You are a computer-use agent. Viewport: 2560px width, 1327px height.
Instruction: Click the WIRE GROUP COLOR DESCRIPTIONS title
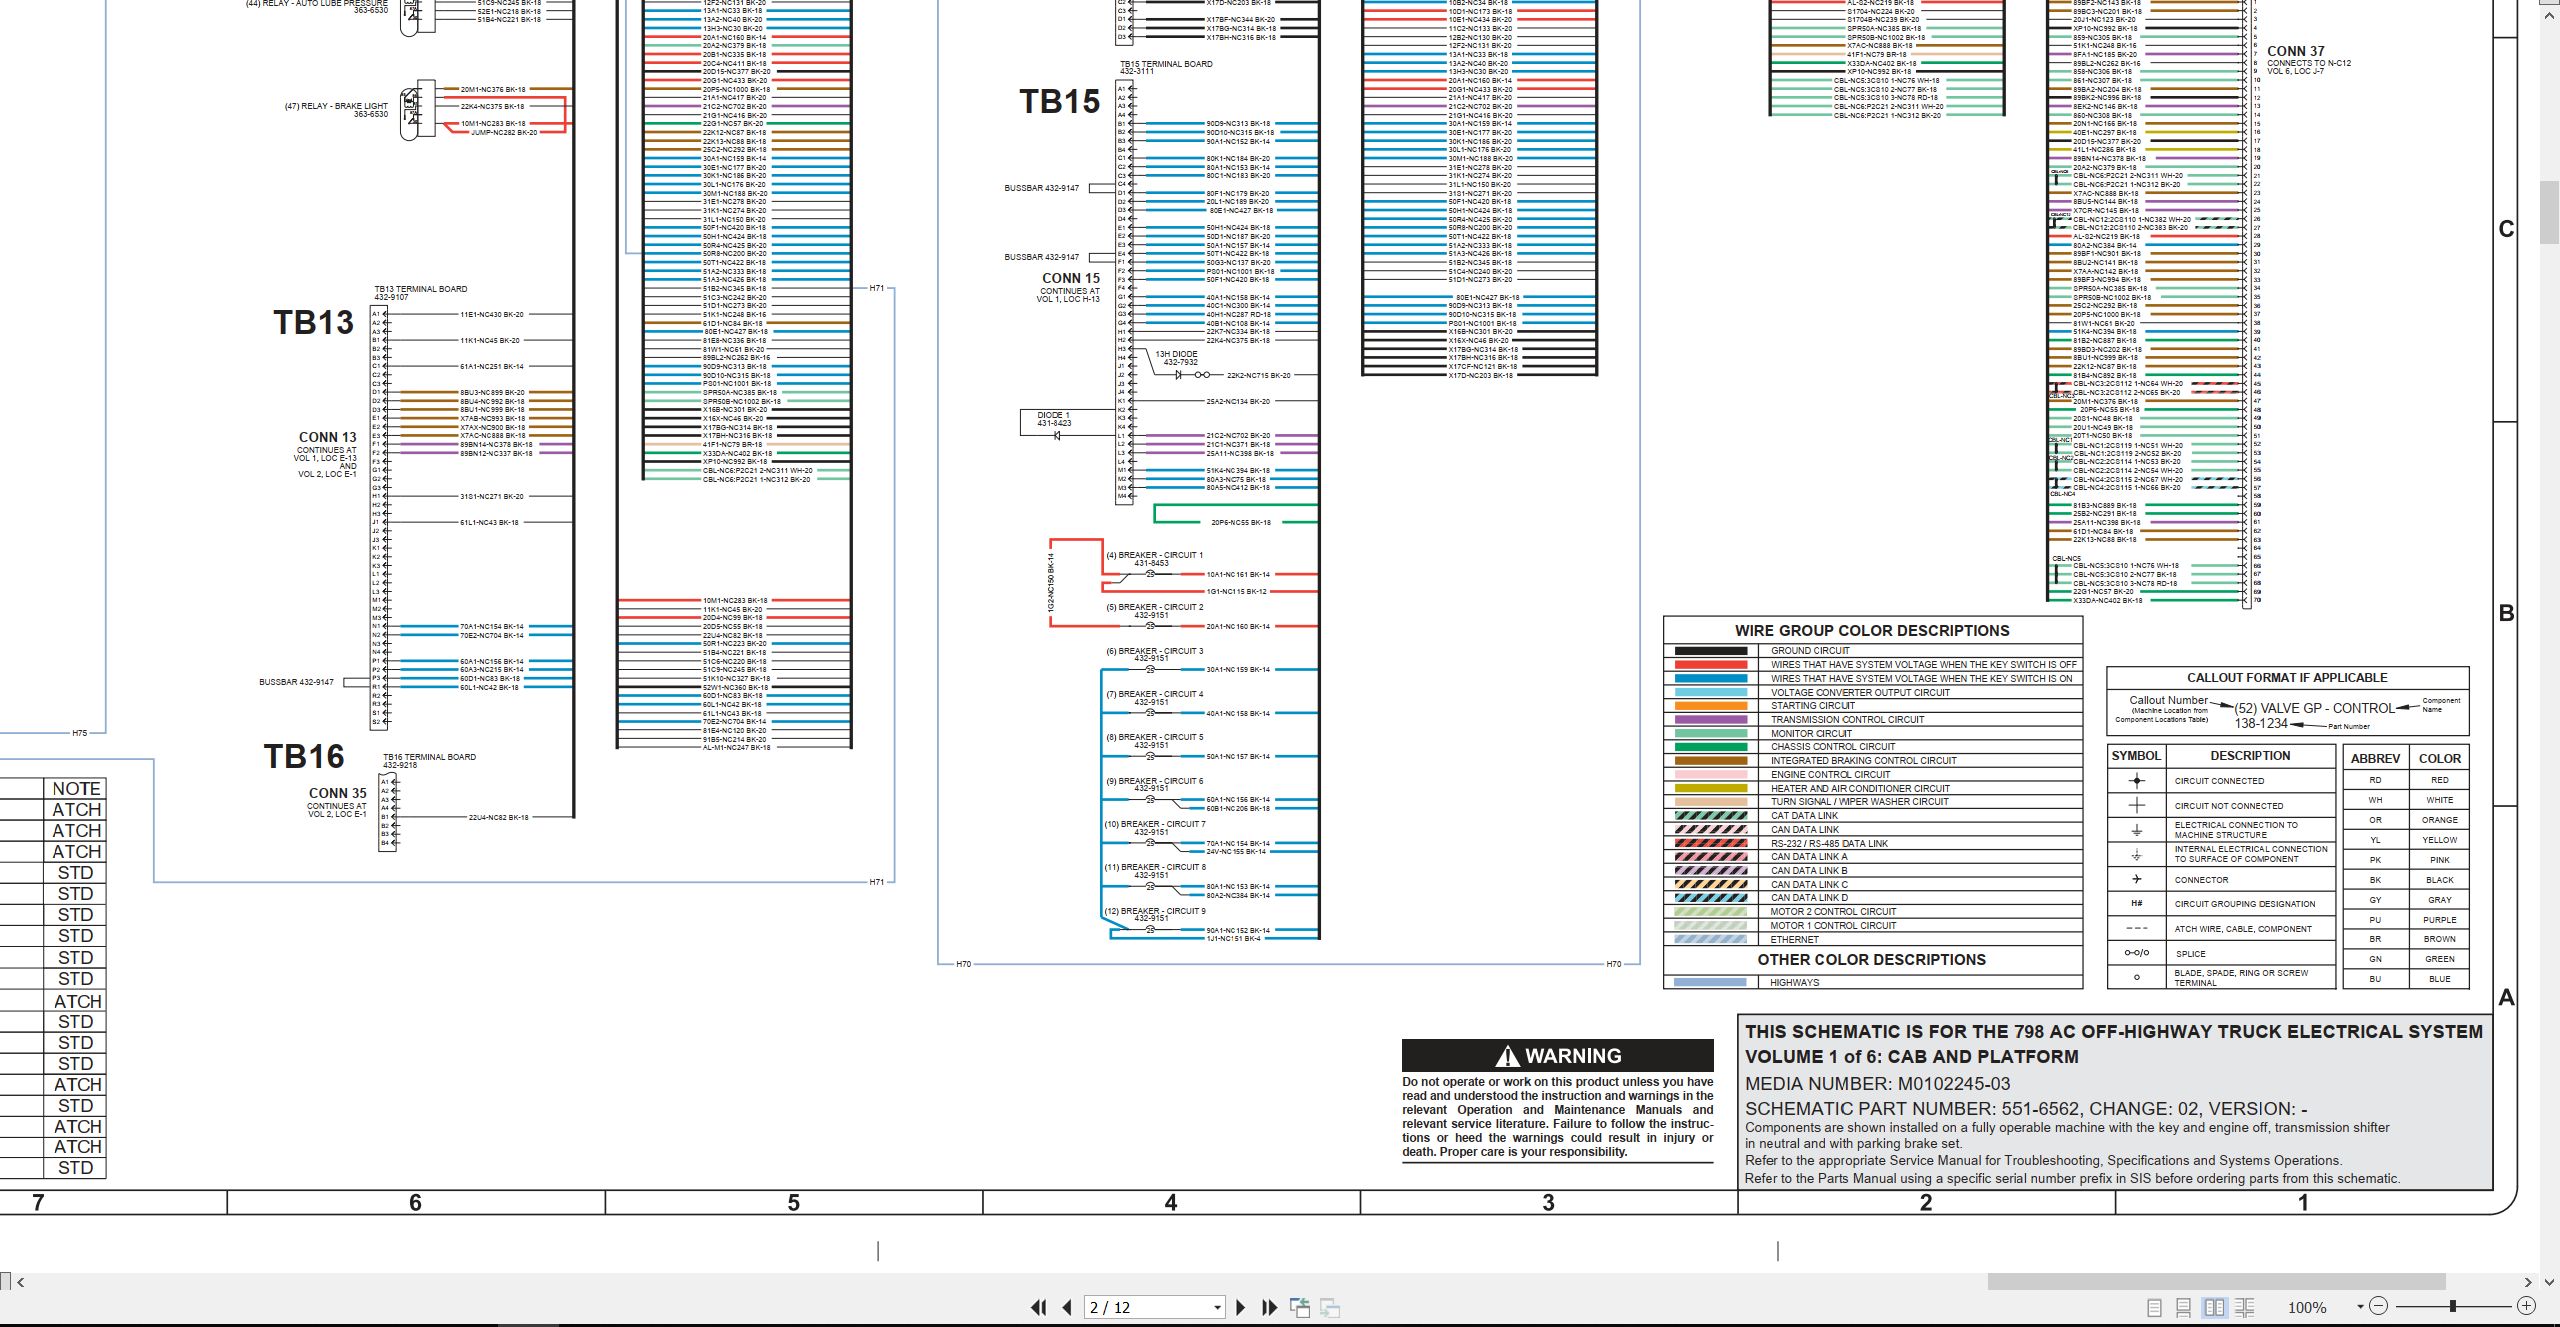[x=1872, y=631]
